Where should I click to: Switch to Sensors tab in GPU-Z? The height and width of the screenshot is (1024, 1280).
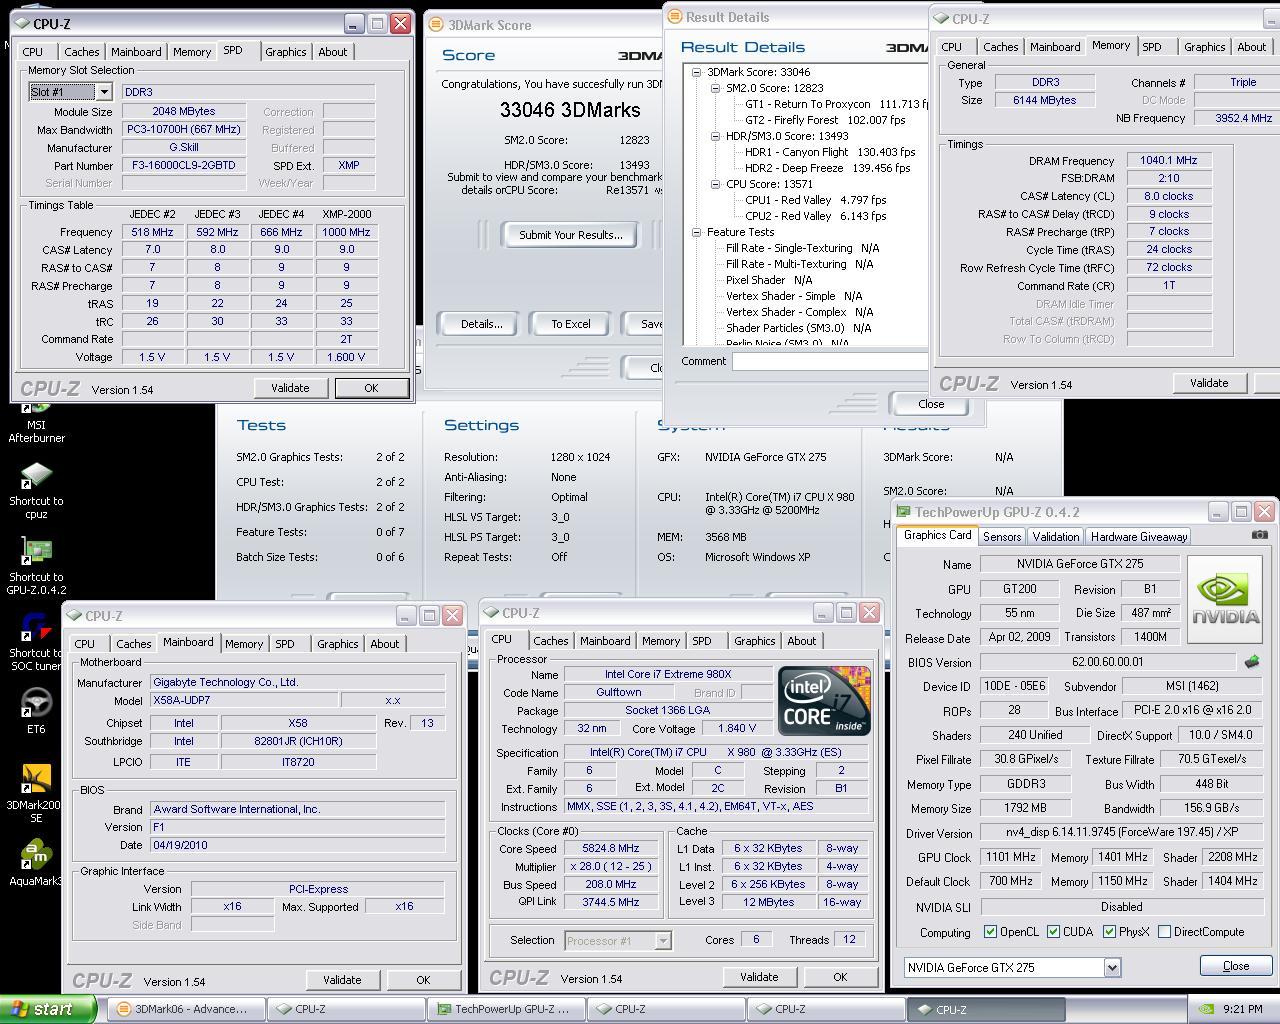(1002, 537)
